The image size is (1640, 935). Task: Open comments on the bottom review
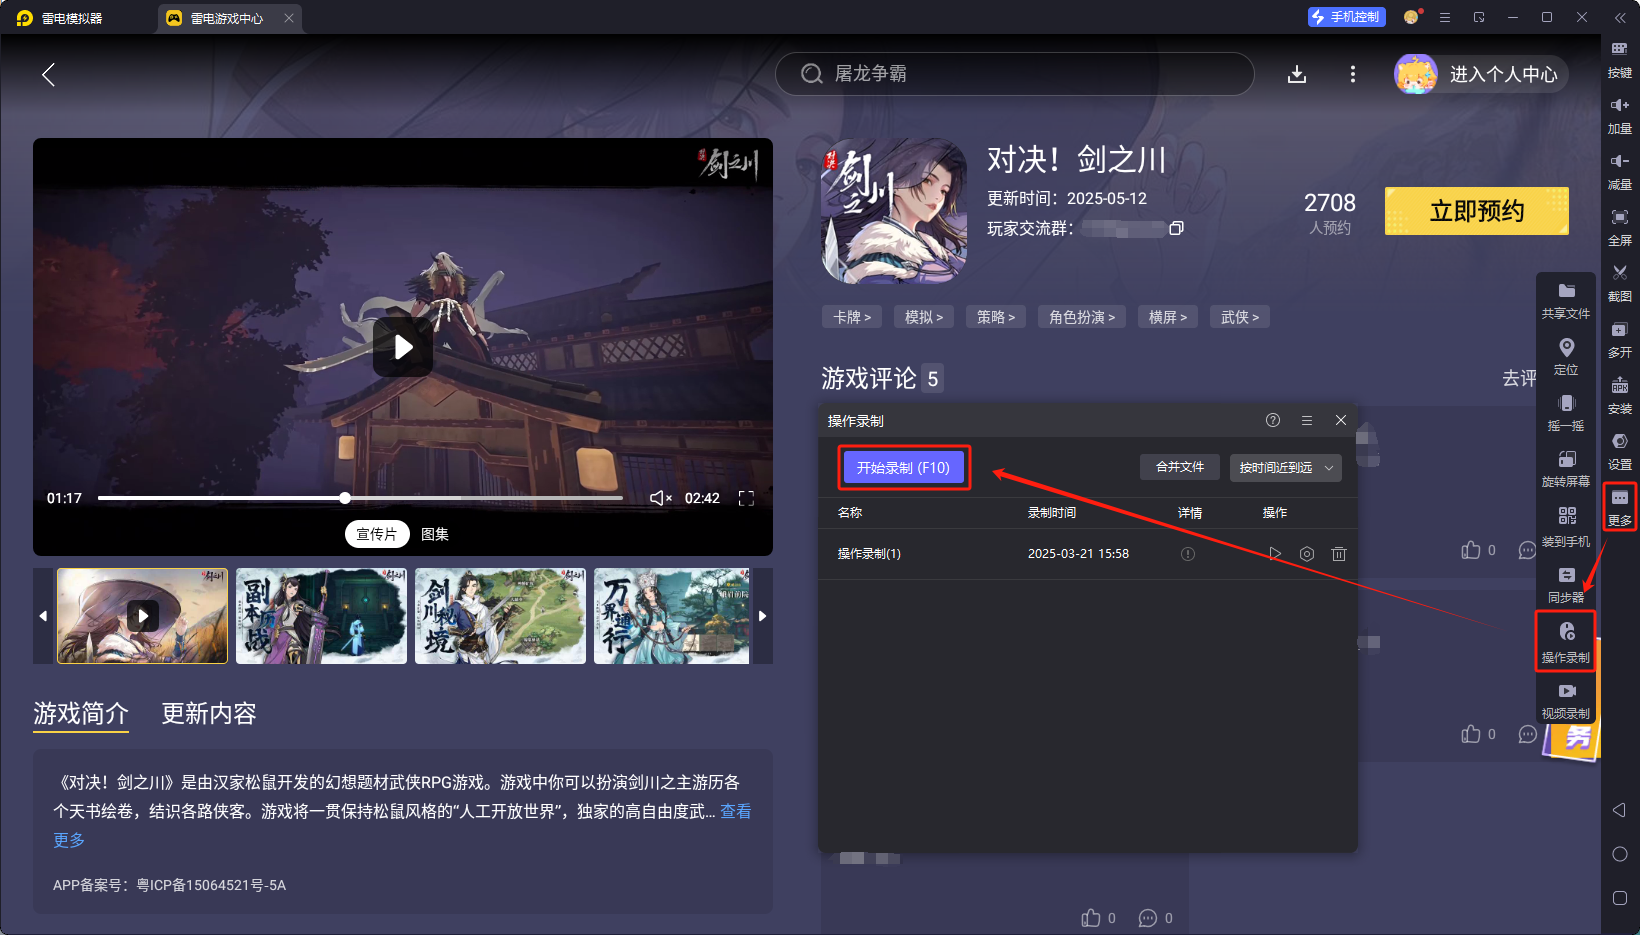click(1148, 918)
